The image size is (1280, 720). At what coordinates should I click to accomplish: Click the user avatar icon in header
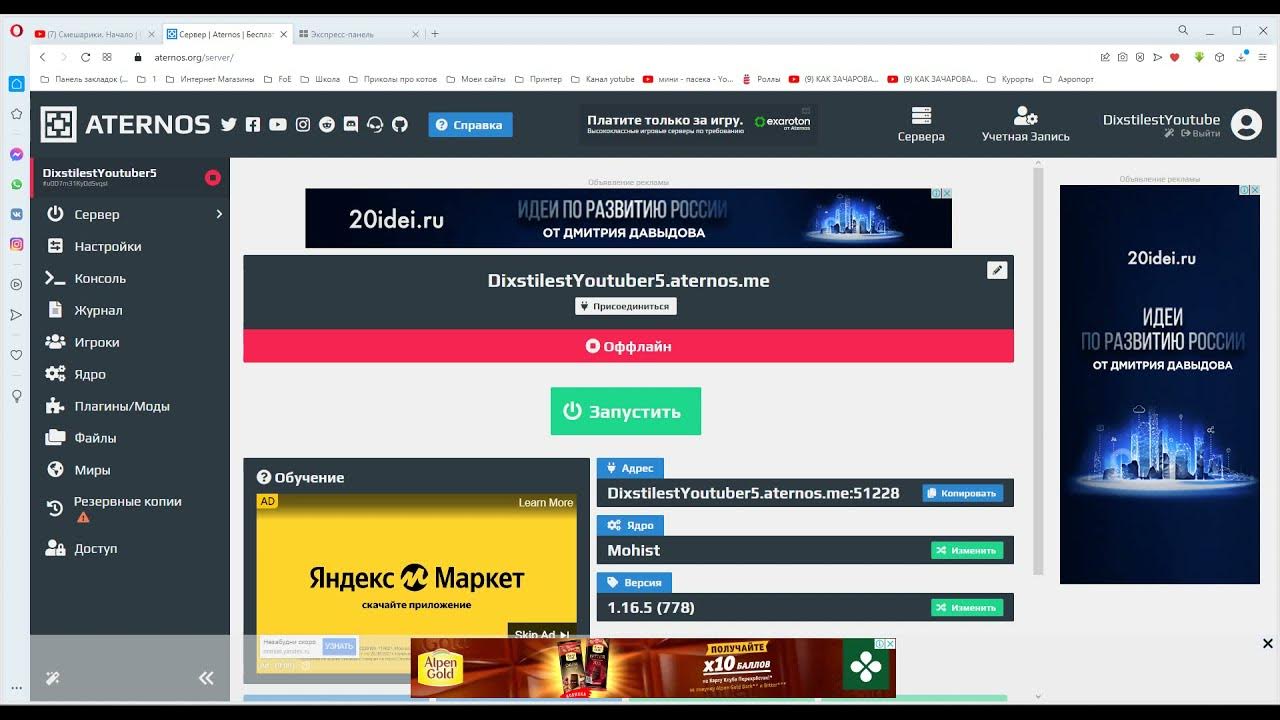click(x=1247, y=125)
